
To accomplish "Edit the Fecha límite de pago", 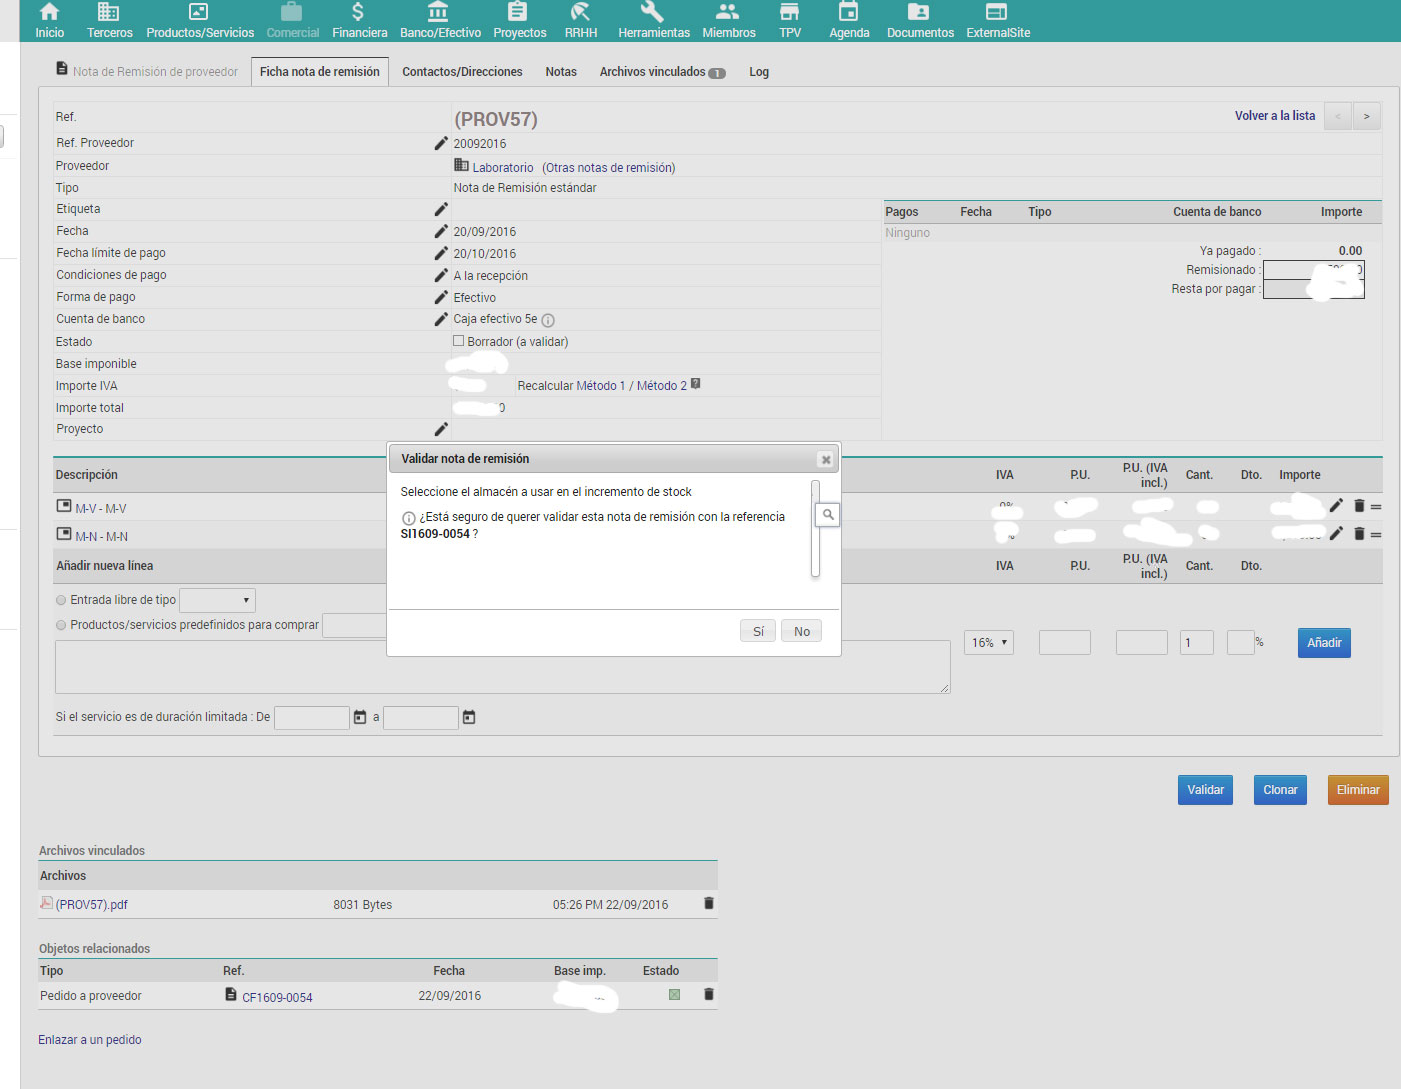I will pos(441,253).
